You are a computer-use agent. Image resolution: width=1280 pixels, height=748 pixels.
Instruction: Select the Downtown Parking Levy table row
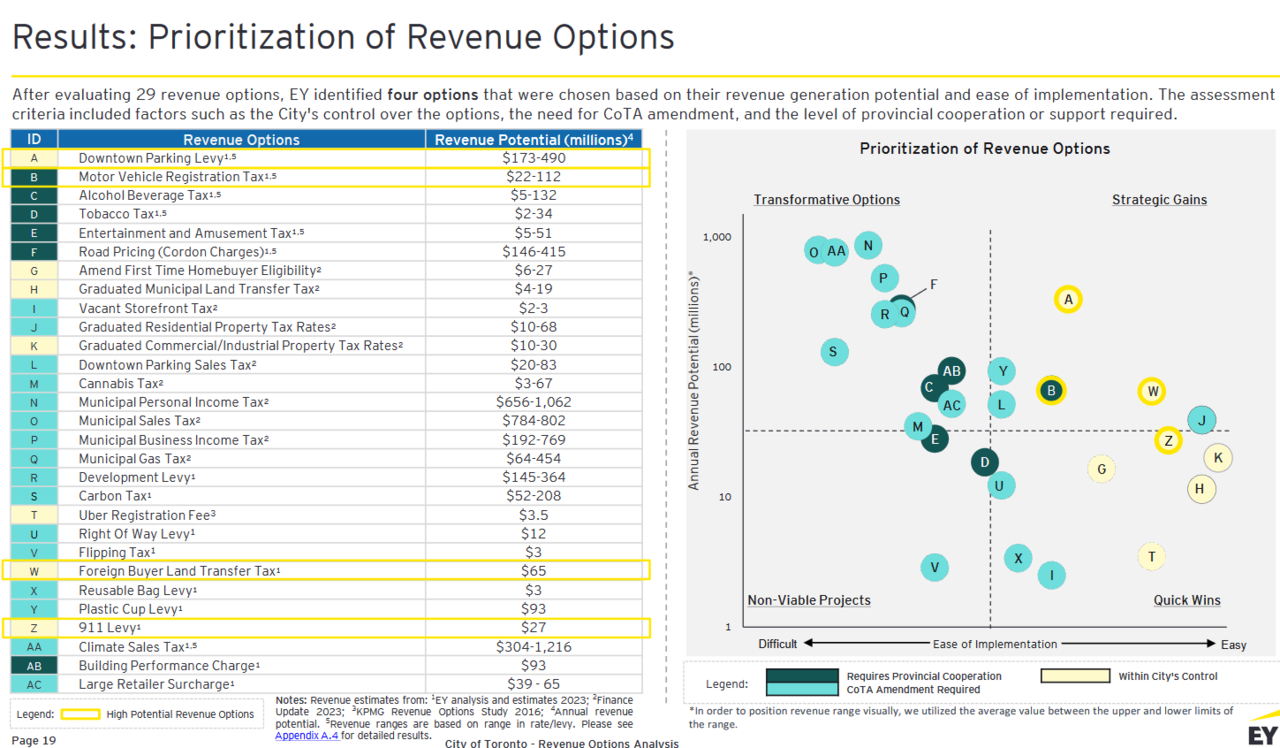coord(325,158)
